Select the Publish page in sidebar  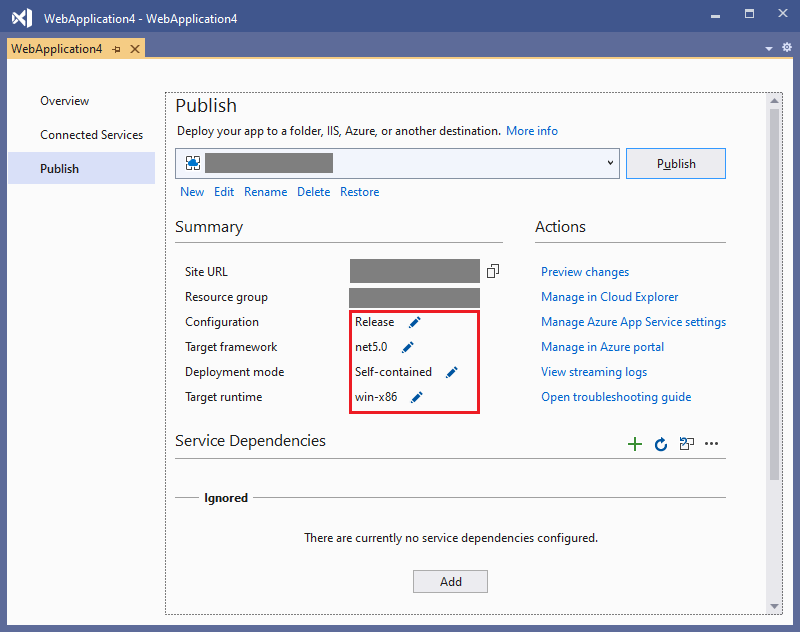(82, 168)
